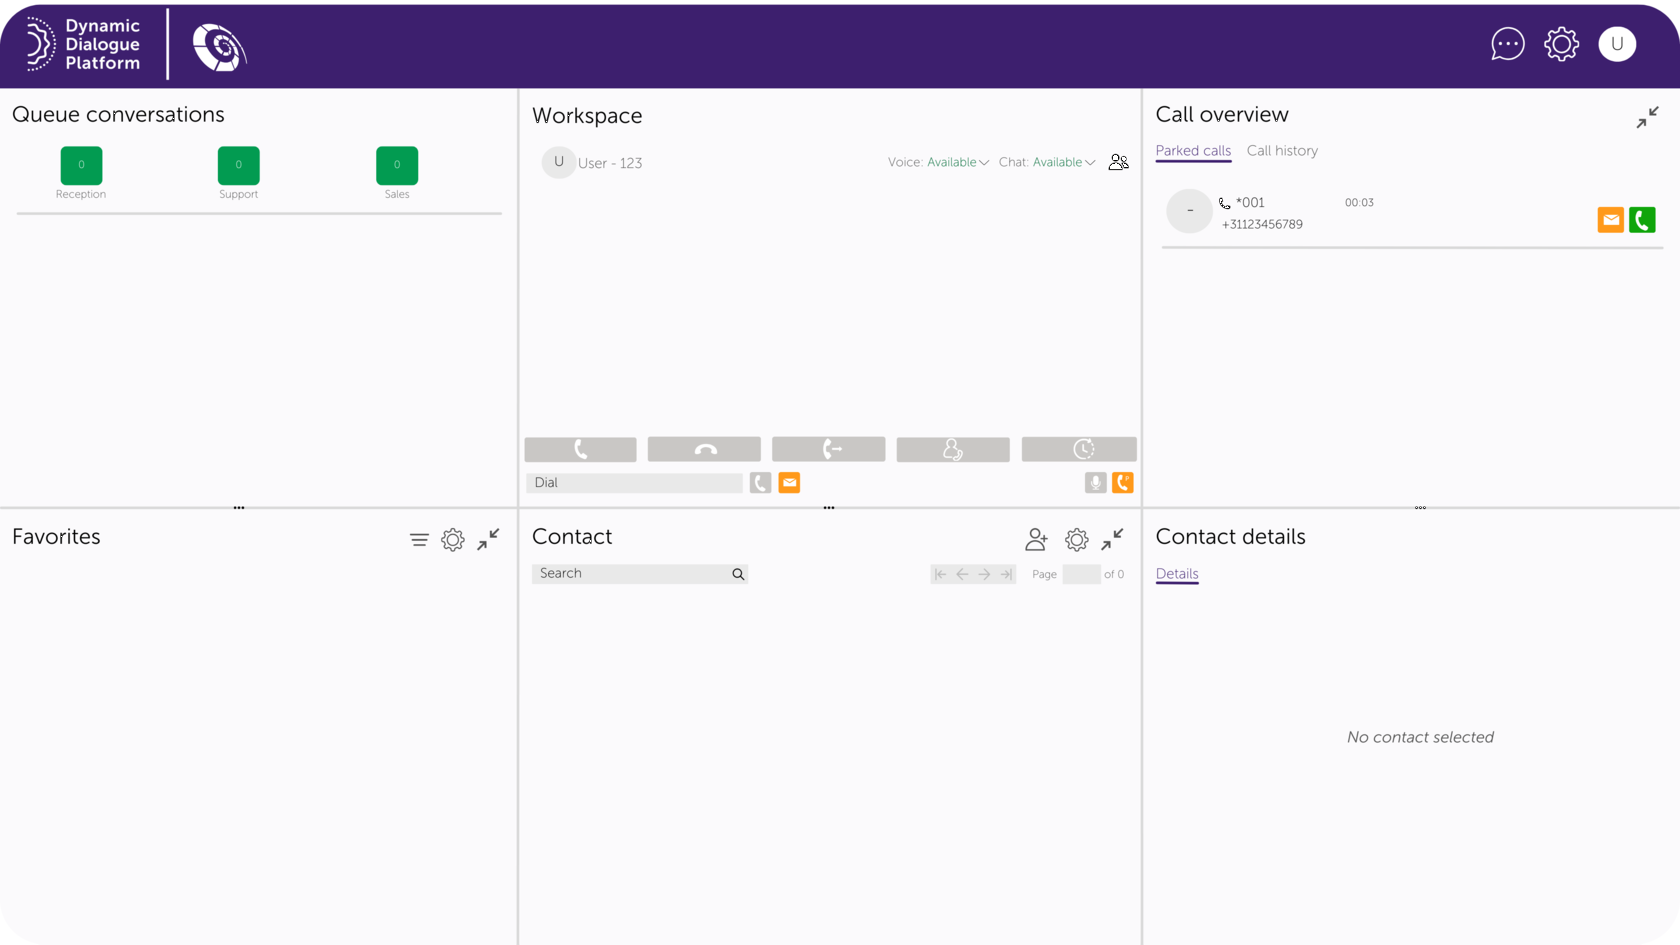Select parked call number +31123456789
This screenshot has height=945, width=1680.
coord(1262,225)
